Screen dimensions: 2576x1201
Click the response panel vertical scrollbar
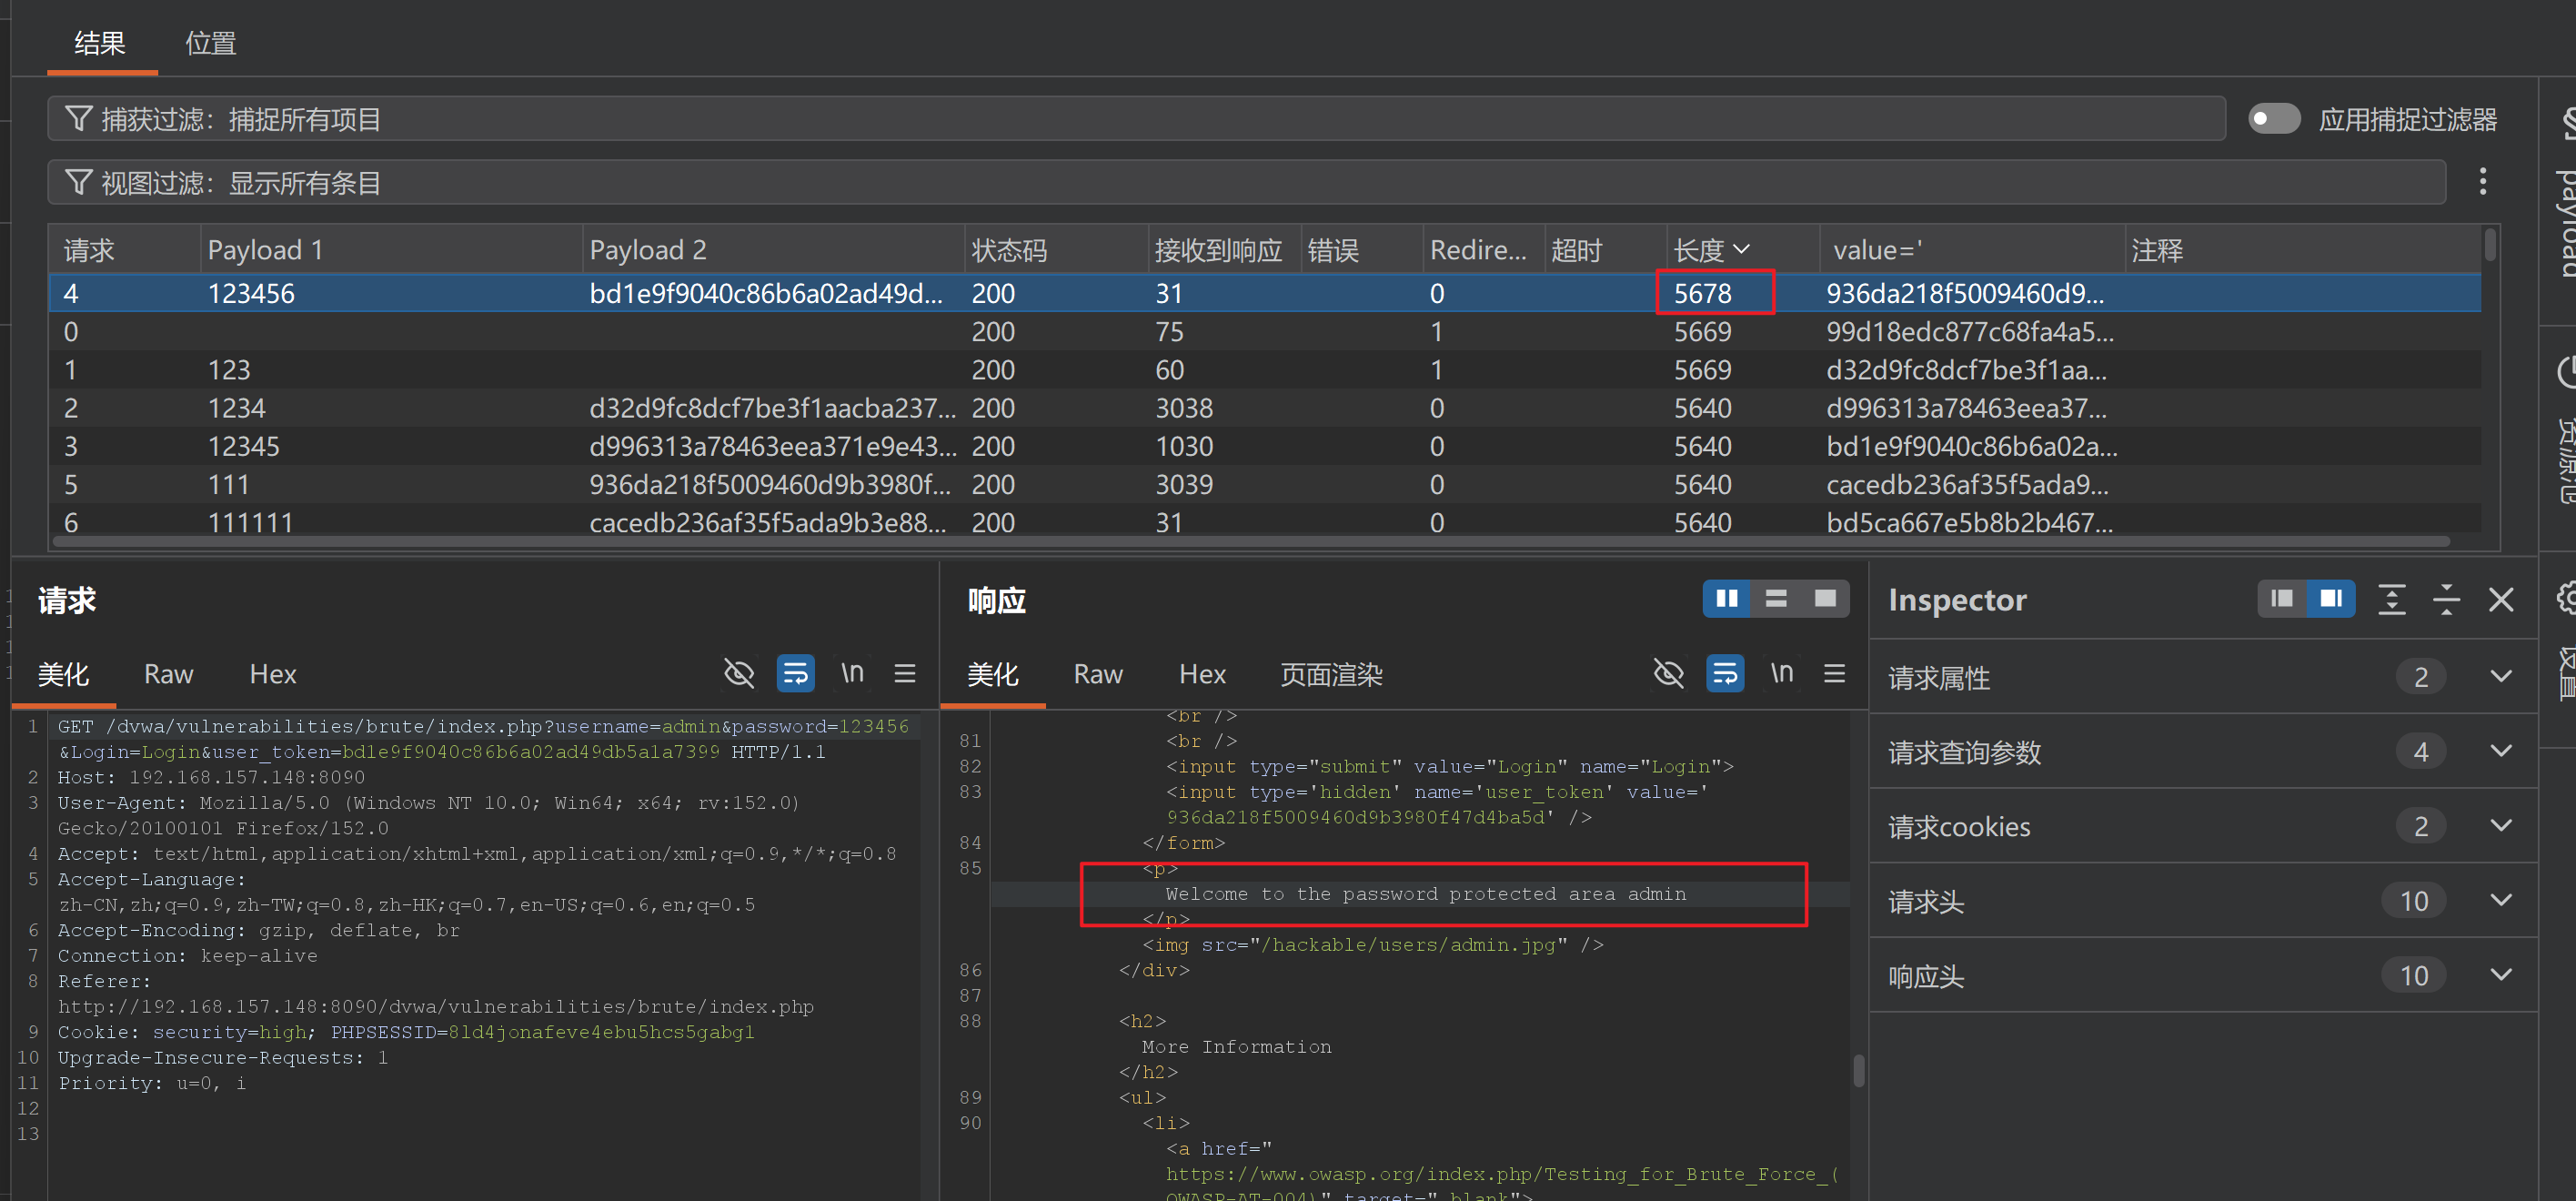pos(1859,1070)
